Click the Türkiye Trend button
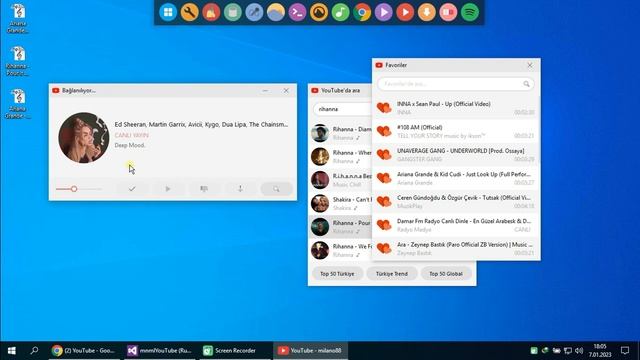Screen dimensions: 640x360 [x=392, y=273]
